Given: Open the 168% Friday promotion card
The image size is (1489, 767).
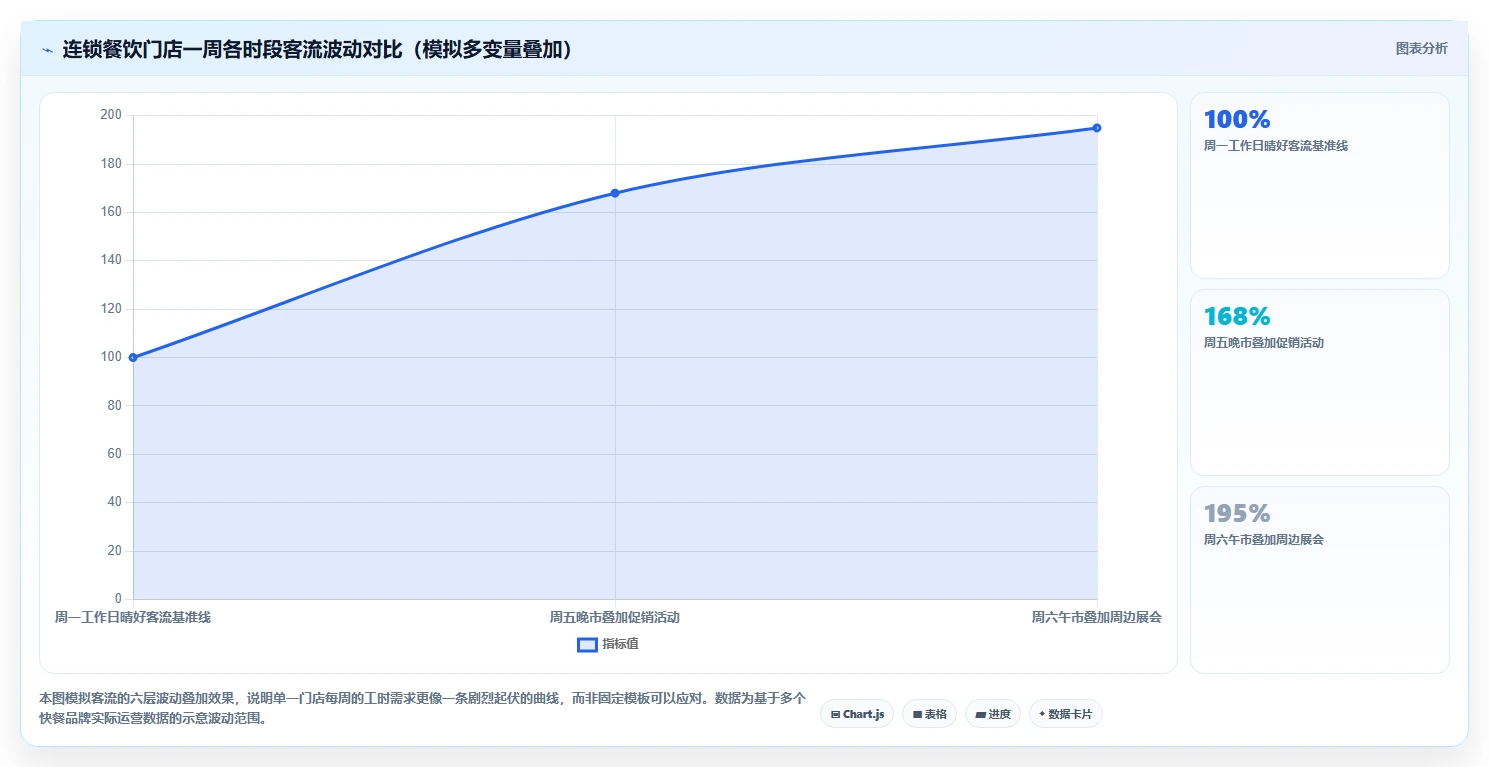Looking at the screenshot, I should point(1319,382).
